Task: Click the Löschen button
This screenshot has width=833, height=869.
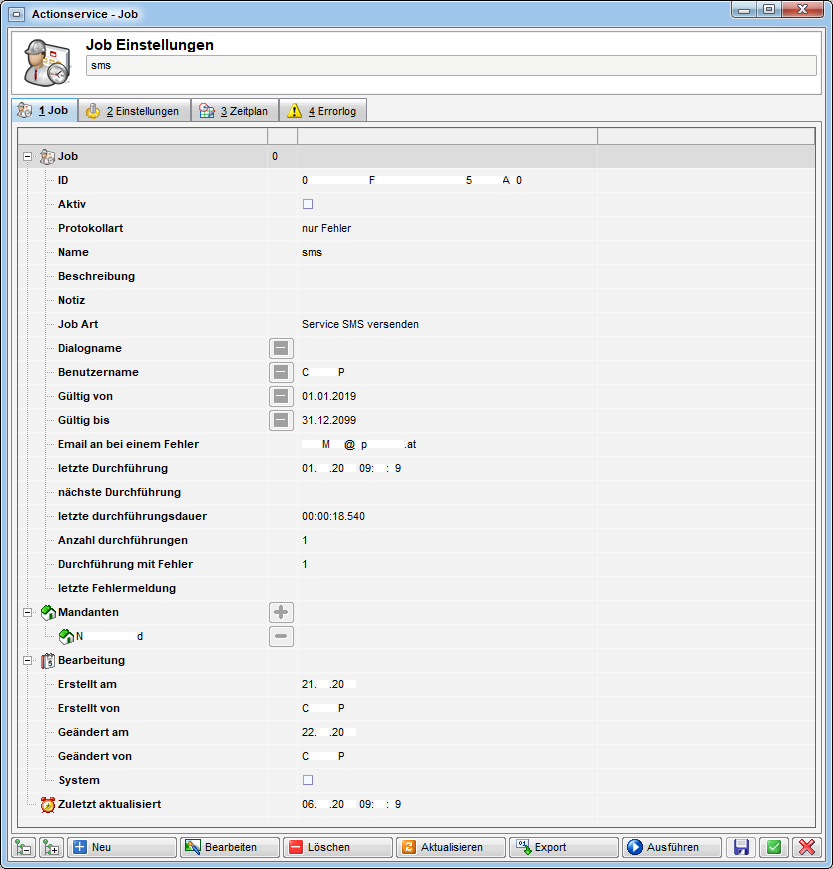Action: 337,847
